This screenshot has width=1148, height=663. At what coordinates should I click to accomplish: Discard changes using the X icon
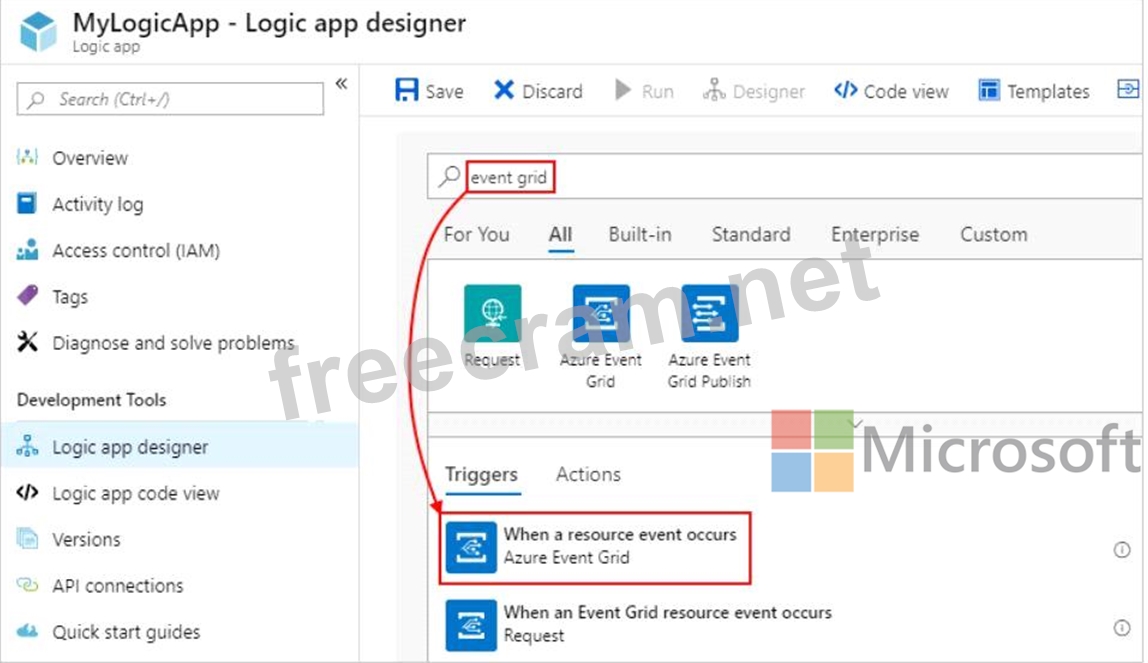tap(504, 91)
